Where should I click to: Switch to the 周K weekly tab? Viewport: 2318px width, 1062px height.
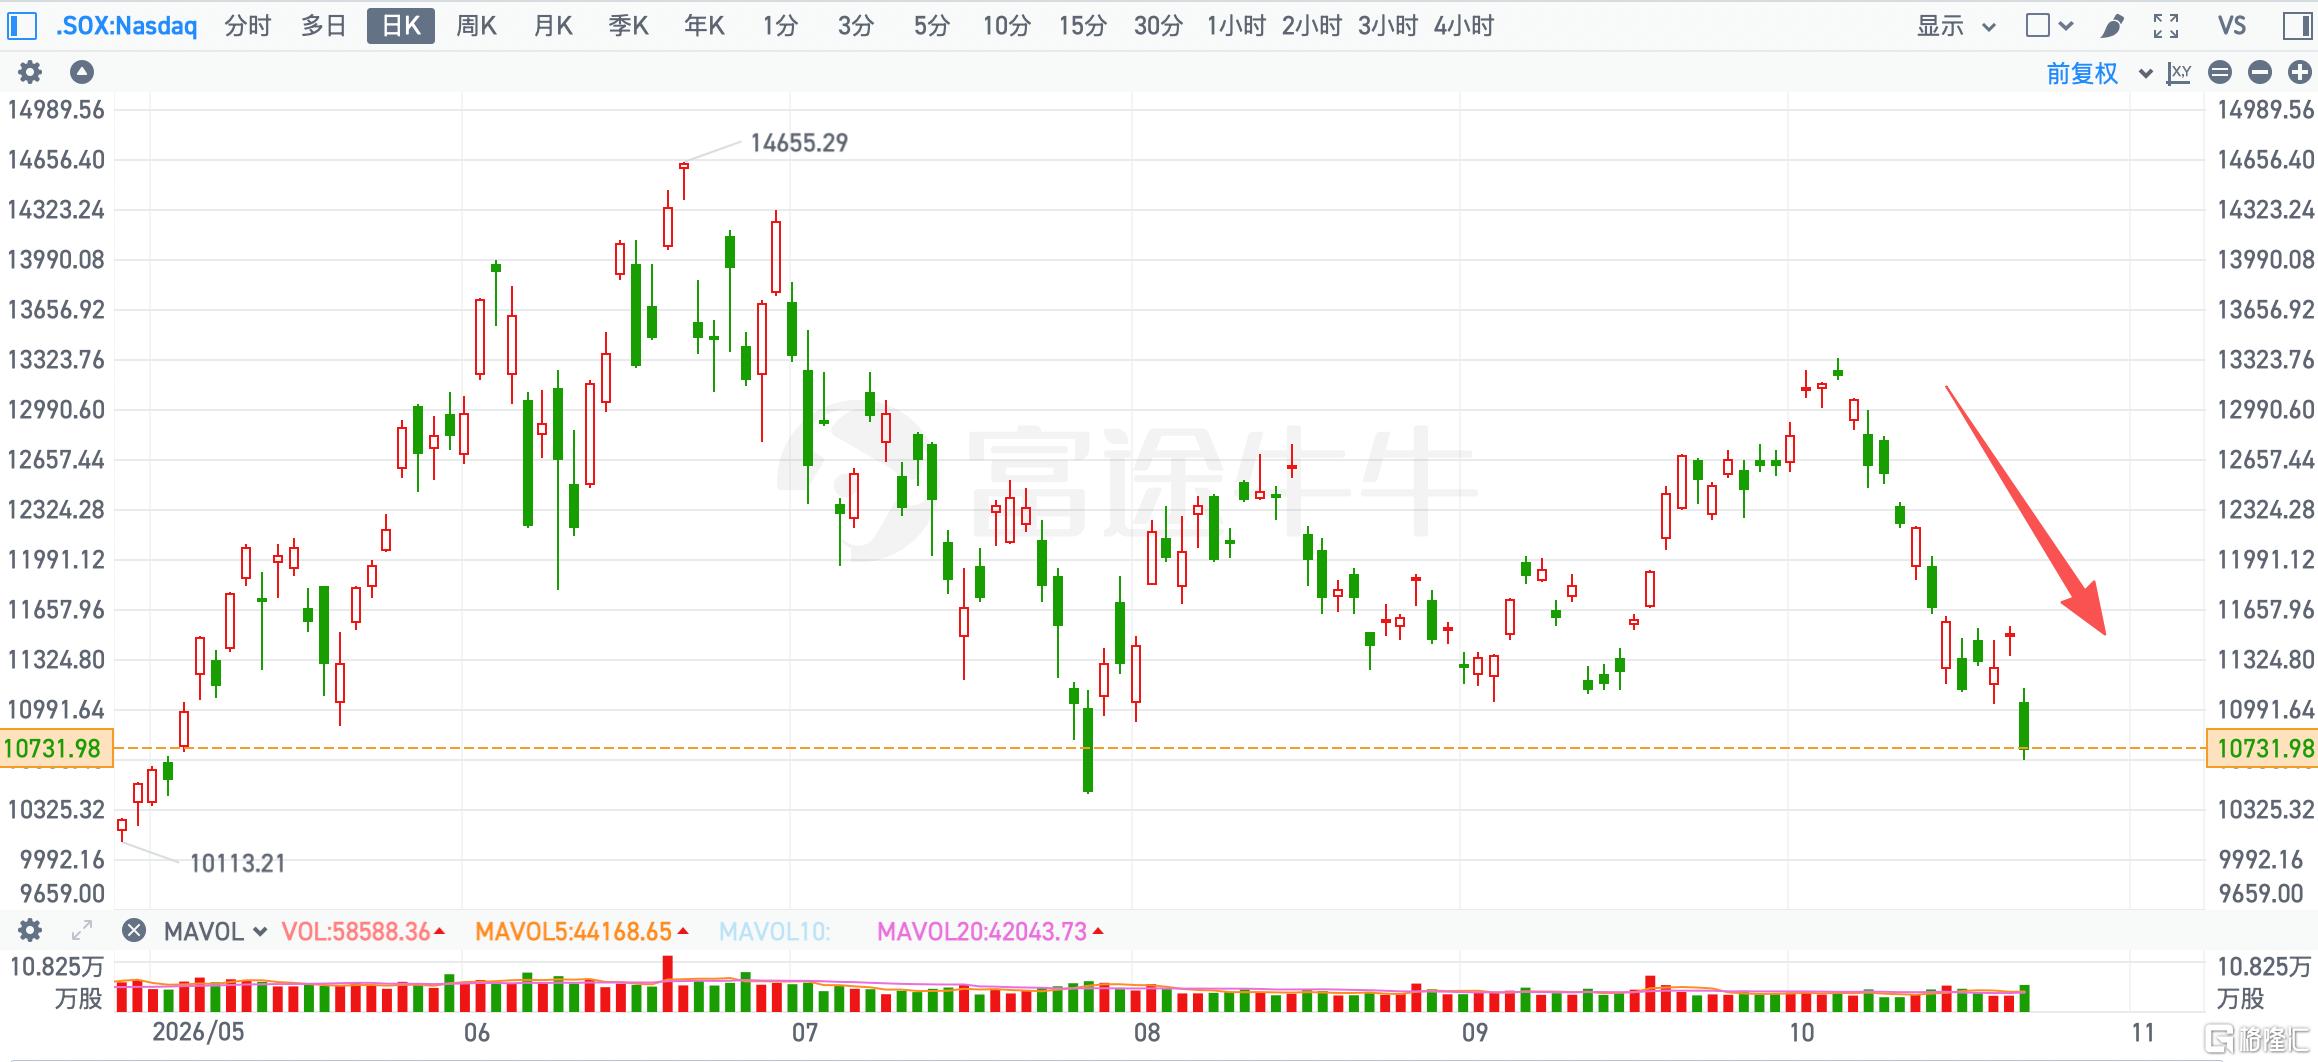click(476, 26)
